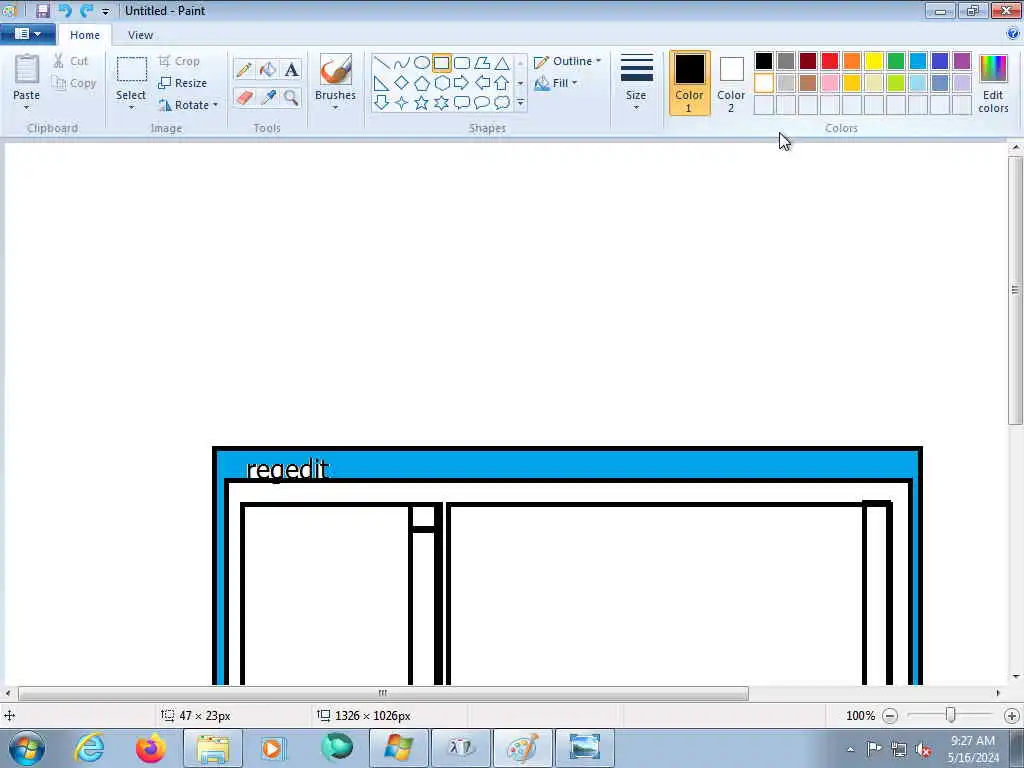Choose the Five-point star shape
Viewport: 1024px width, 768px height.
click(422, 103)
